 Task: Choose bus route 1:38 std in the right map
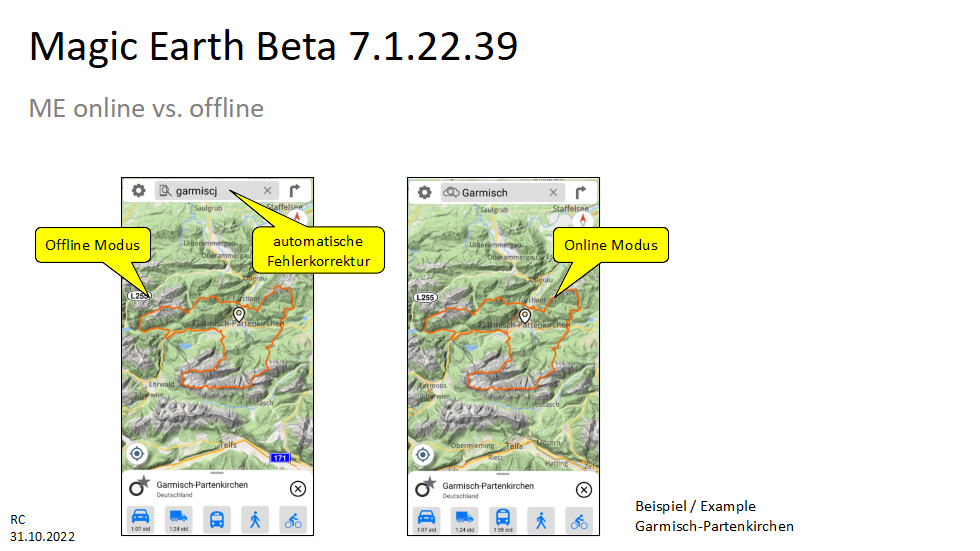pyautogui.click(x=503, y=521)
